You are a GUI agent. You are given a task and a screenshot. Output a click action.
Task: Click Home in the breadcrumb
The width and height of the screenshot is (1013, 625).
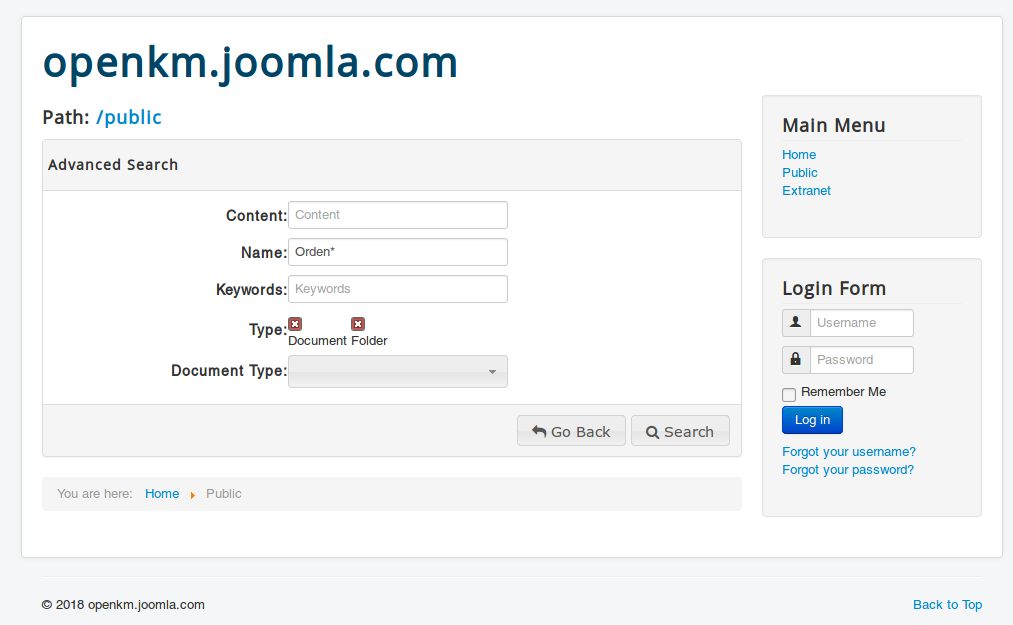point(162,494)
